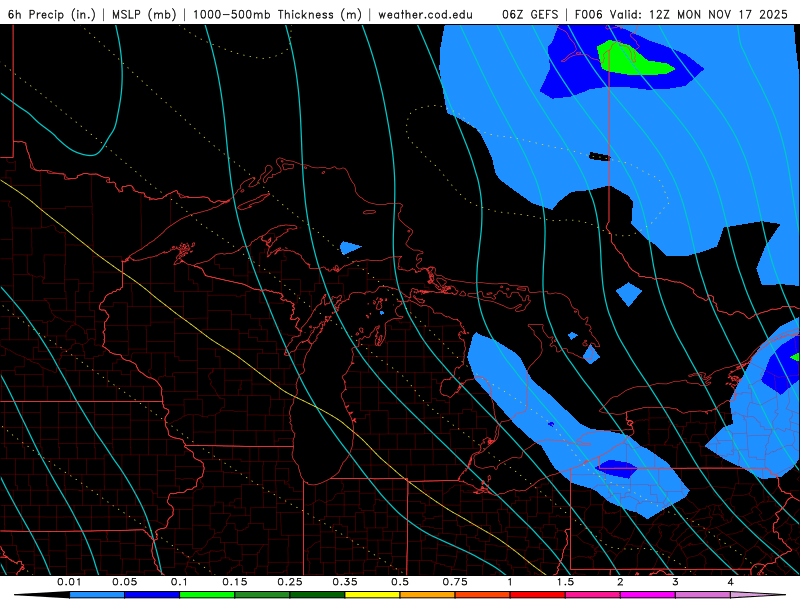Viewport: 800px width, 600px height.
Task: Select the dark green 0.25 legend swatch
Action: coord(317,595)
